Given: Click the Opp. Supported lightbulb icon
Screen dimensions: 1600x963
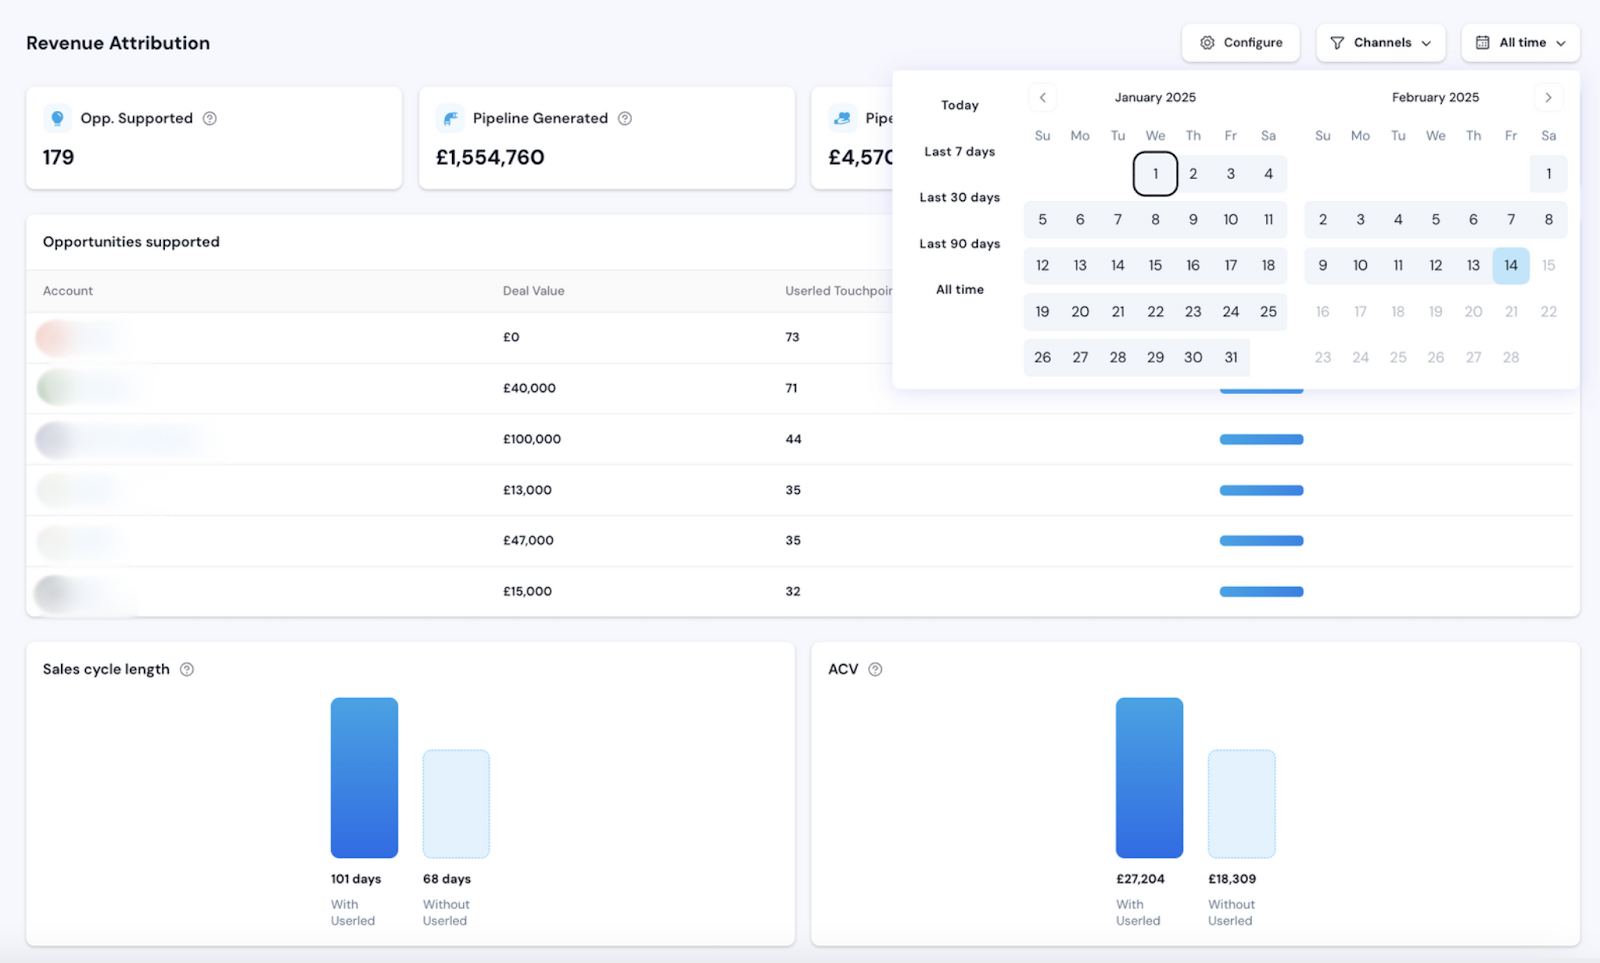Looking at the screenshot, I should (x=58, y=118).
